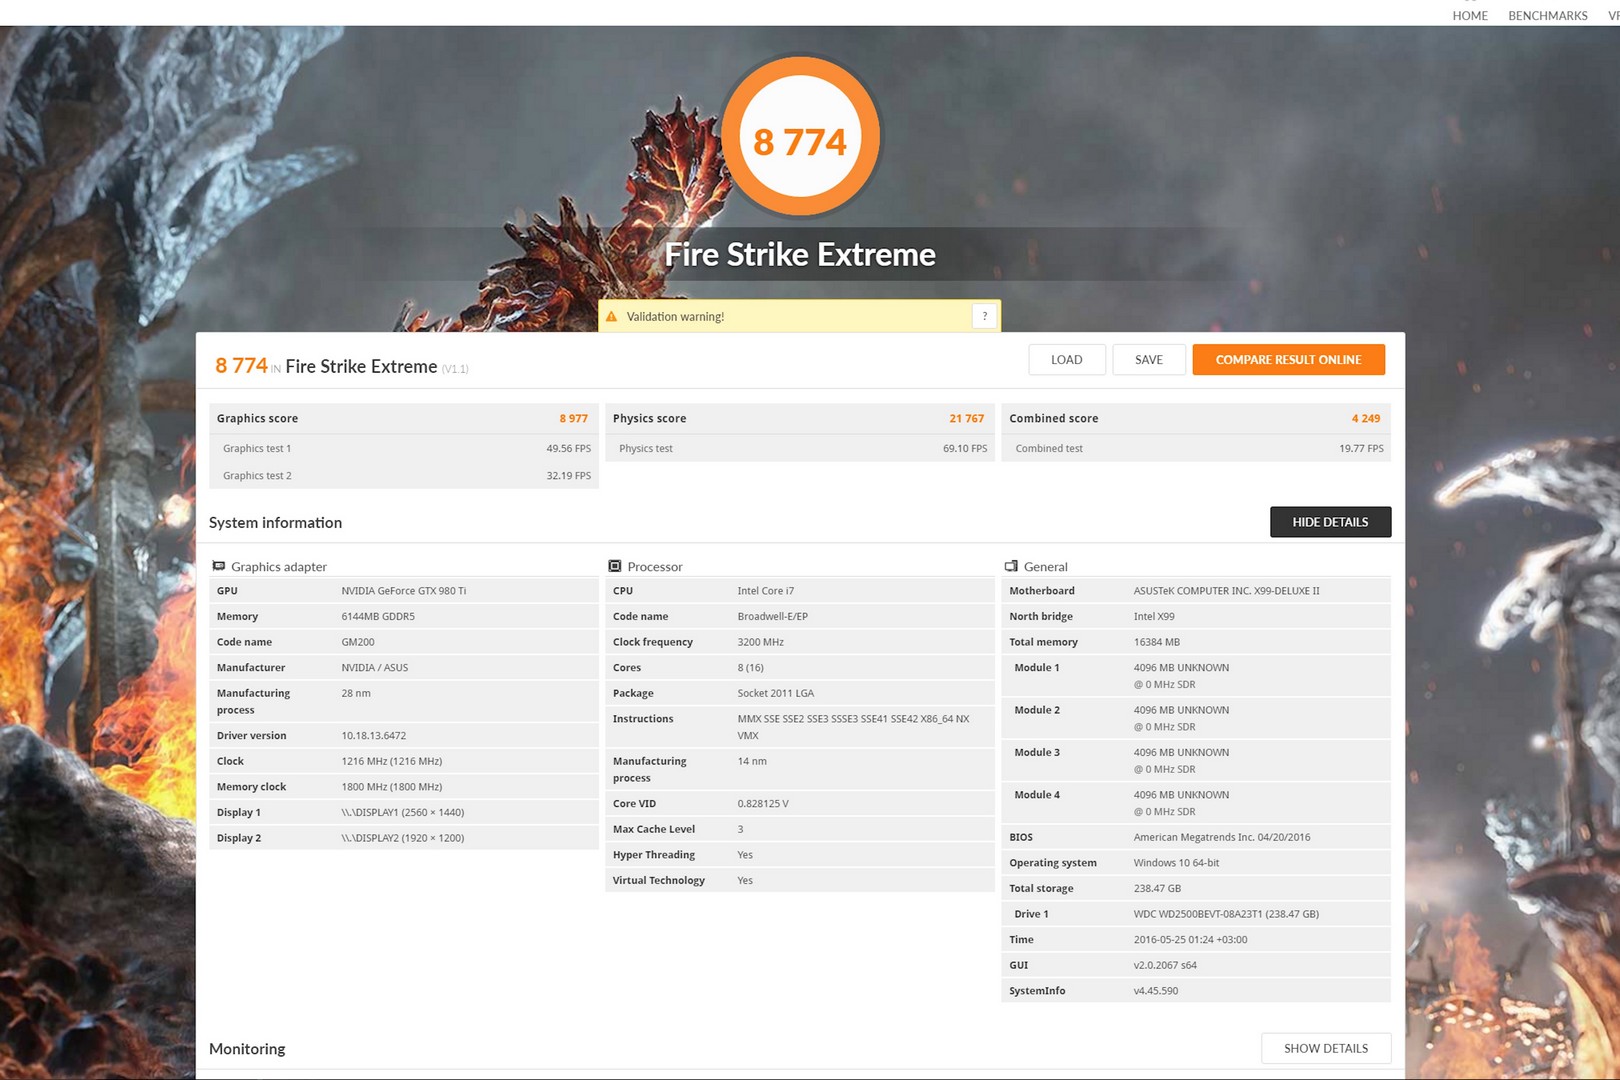Click the System information heading
This screenshot has width=1620, height=1080.
275,523
